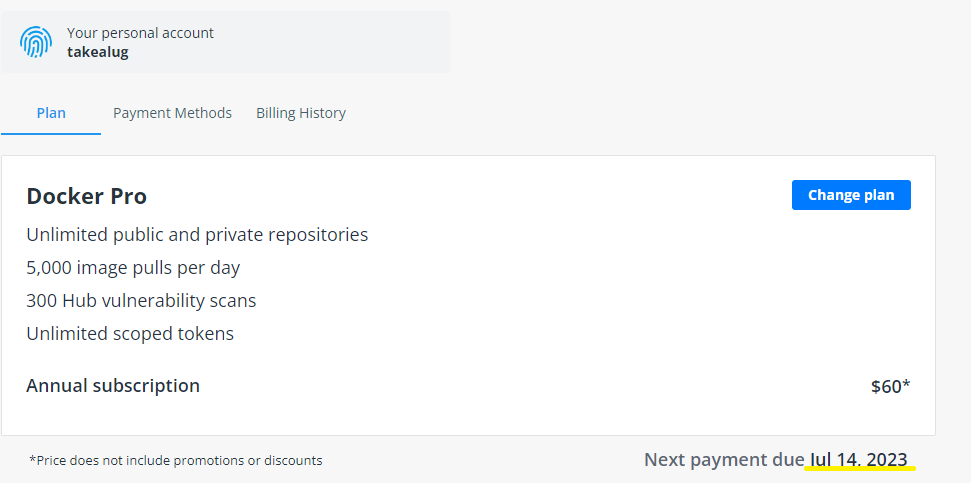Screen dimensions: 972x485
Task: Click the fingerprint account icon
Action: [x=36, y=42]
